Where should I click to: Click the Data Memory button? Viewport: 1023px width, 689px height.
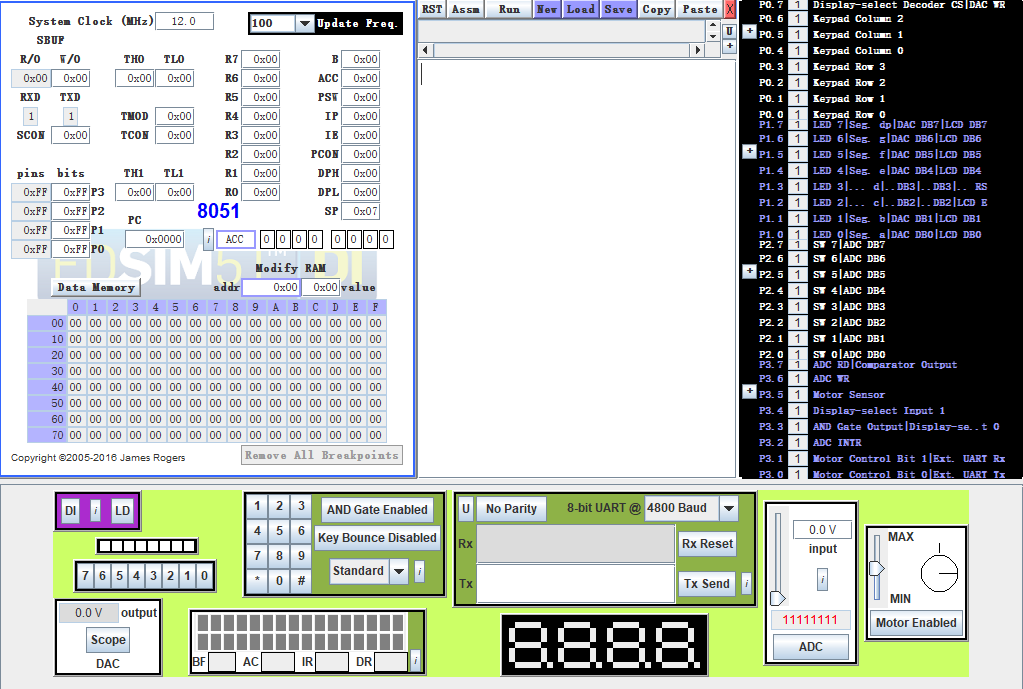point(96,287)
